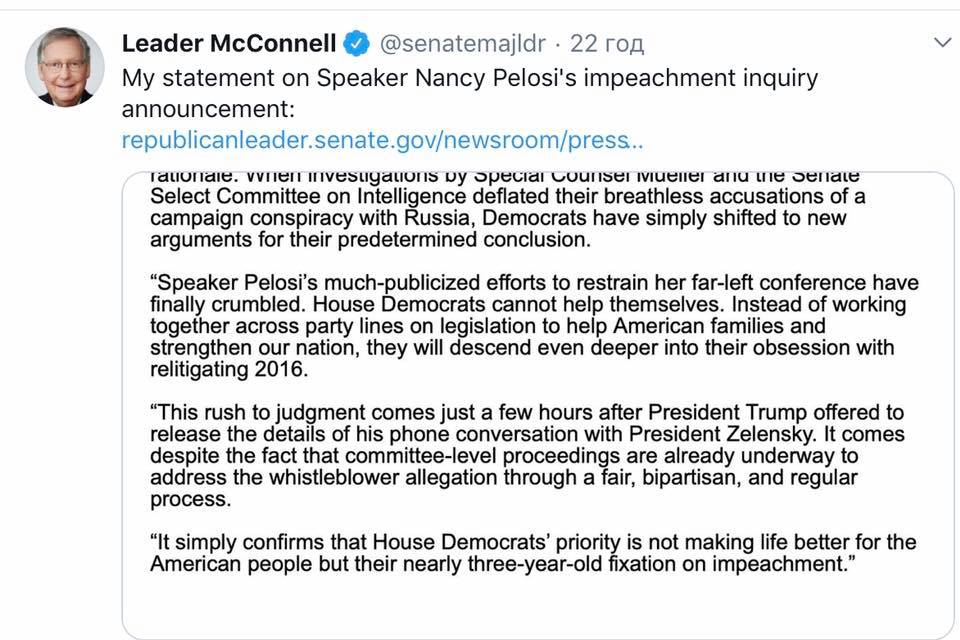This screenshot has height=640, width=960.
Task: Select the paragraph beginning "This rush to judgment"
Action: tap(527, 456)
